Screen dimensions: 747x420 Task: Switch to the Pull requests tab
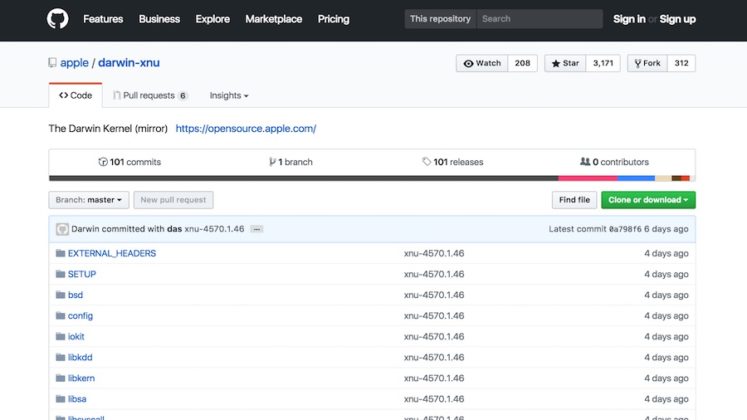point(149,96)
